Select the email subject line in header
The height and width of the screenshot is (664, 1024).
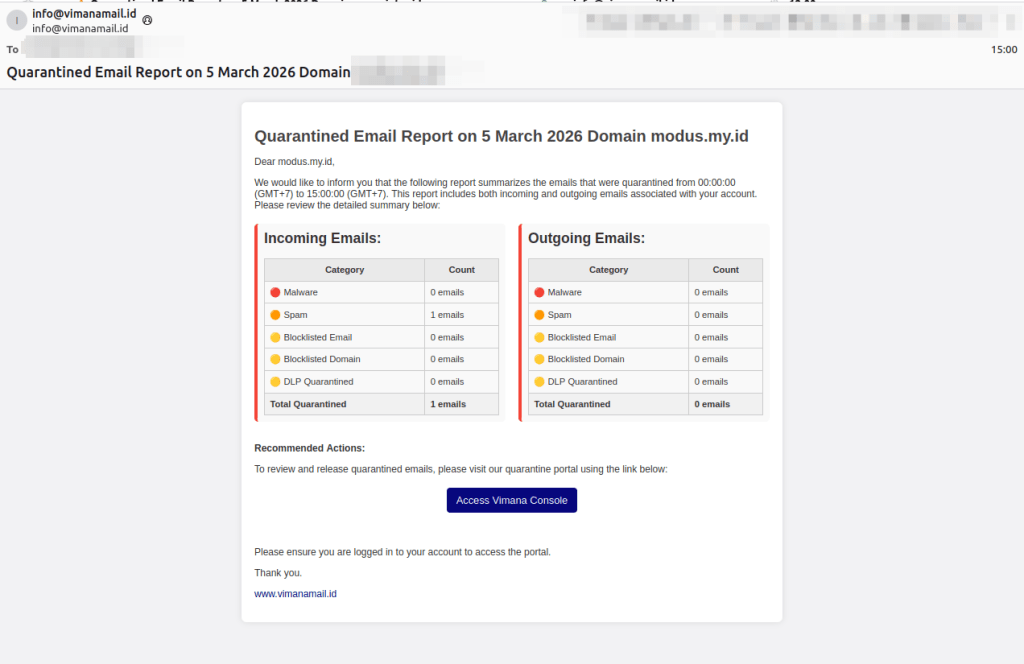(178, 72)
